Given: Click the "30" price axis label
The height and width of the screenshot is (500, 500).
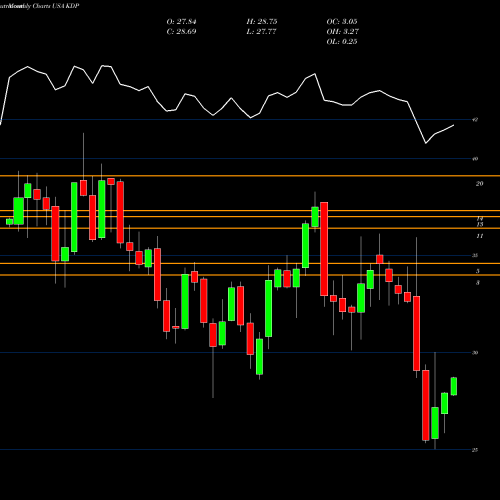Looking at the screenshot, I should click(x=475, y=353).
